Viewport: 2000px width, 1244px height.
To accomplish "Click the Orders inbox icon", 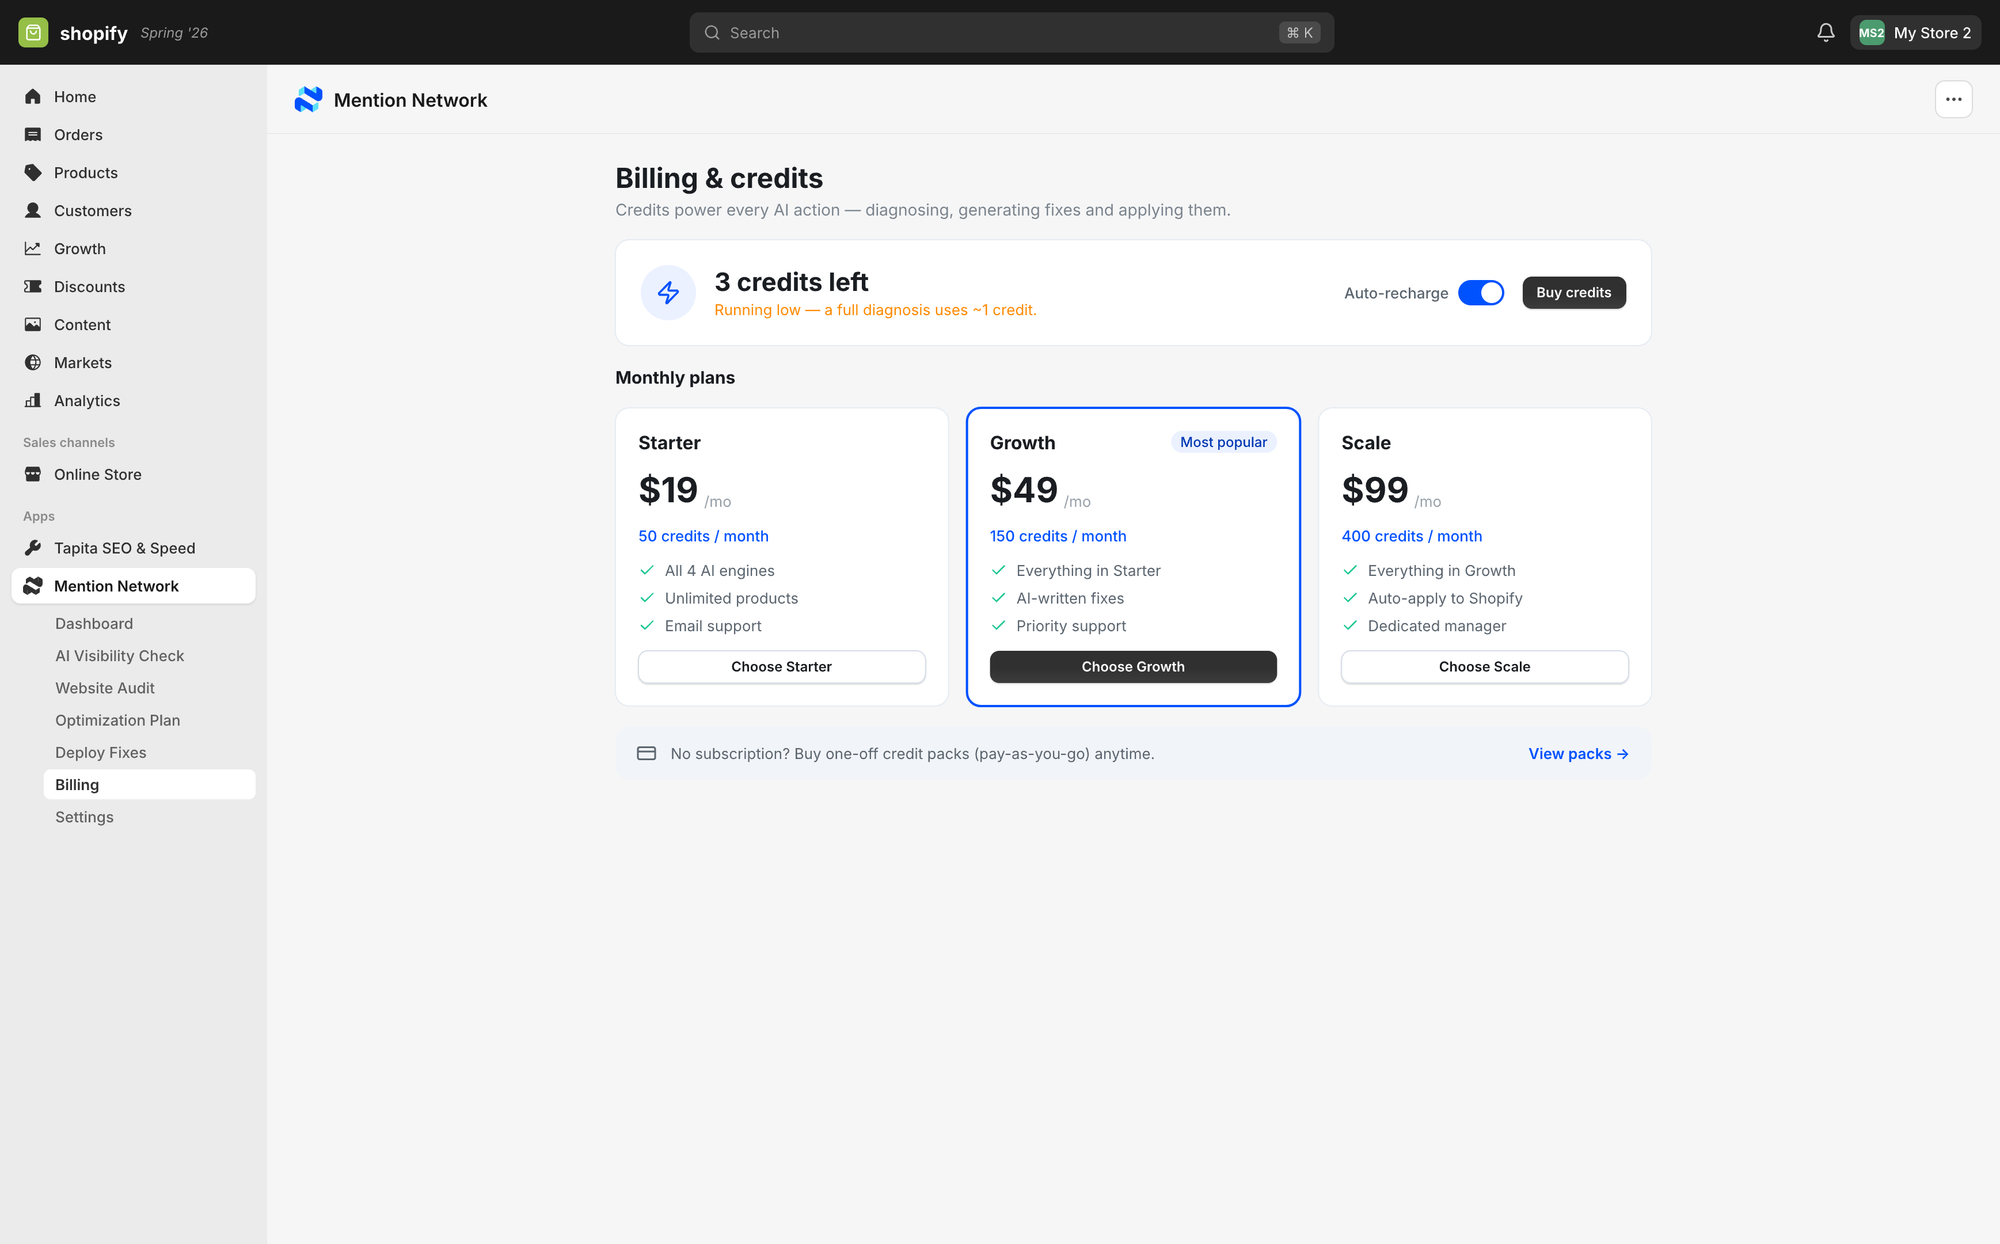I will pos(33,135).
